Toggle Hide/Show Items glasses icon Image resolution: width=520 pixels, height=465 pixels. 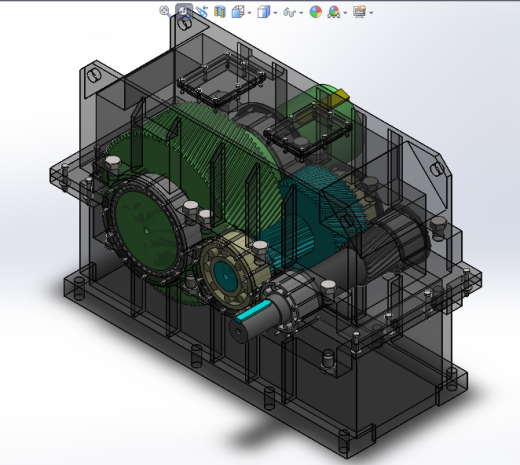pos(289,13)
